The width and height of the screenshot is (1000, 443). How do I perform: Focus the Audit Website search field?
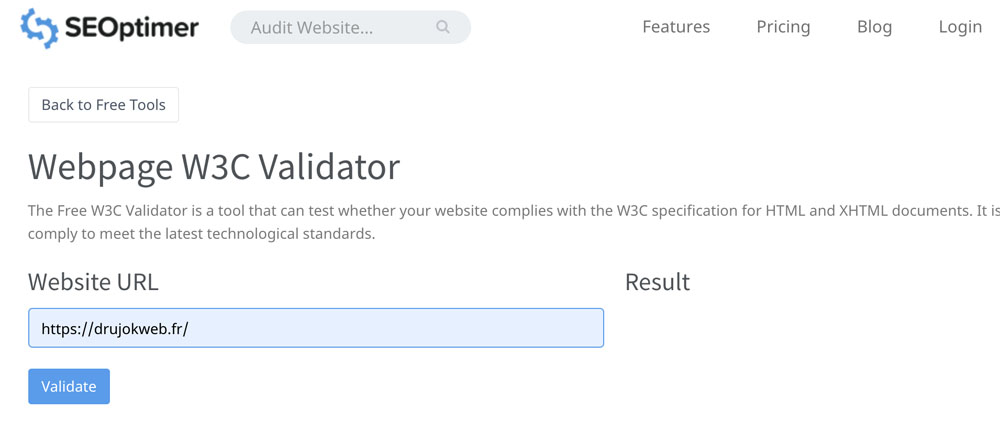coord(350,27)
